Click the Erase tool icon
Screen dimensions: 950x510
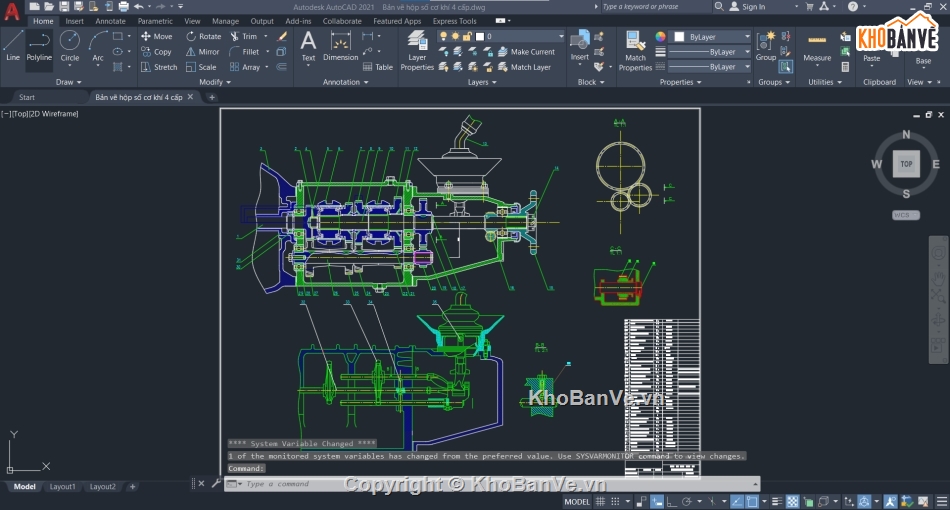tap(282, 36)
